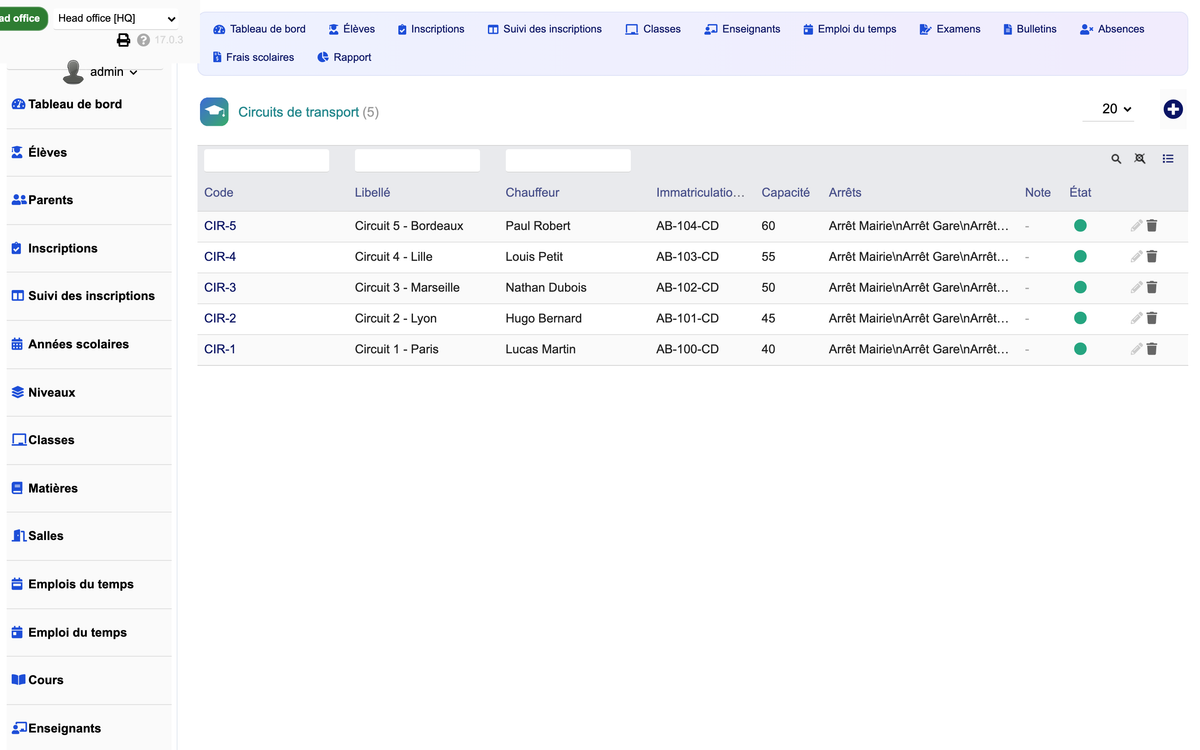Open Frais scolaires in the top menu
Image resolution: width=1200 pixels, height=750 pixels.
coord(253,57)
